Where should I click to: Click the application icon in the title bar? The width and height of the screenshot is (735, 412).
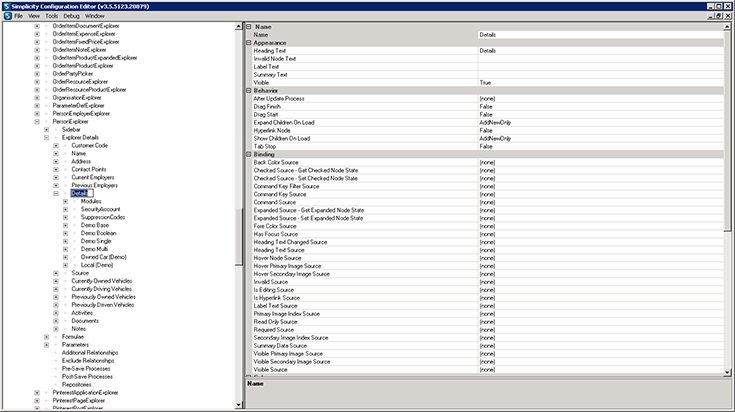pyautogui.click(x=5, y=5)
